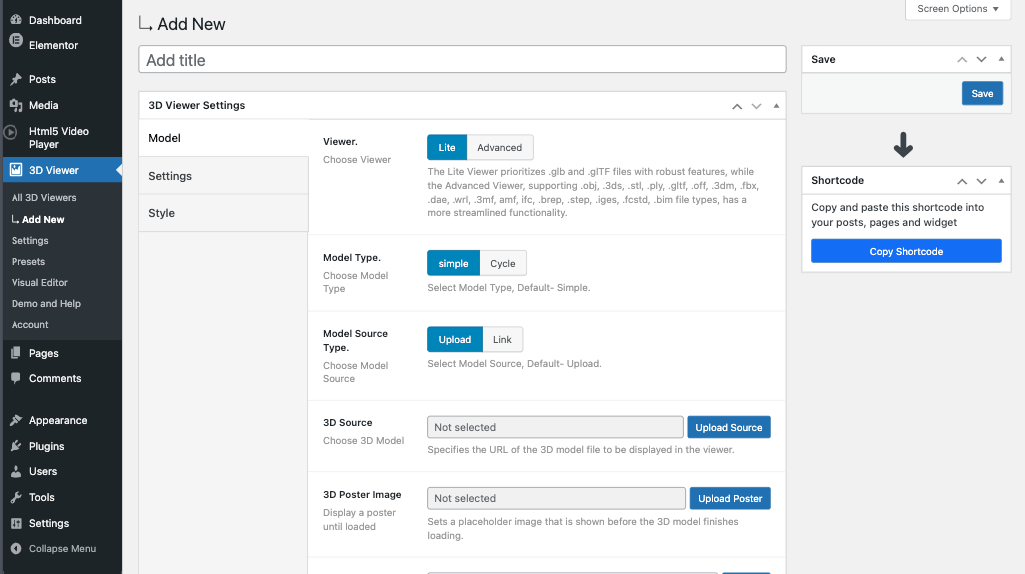This screenshot has height=574, width=1025.
Task: Select the Advanced viewer option
Action: pyautogui.click(x=499, y=148)
